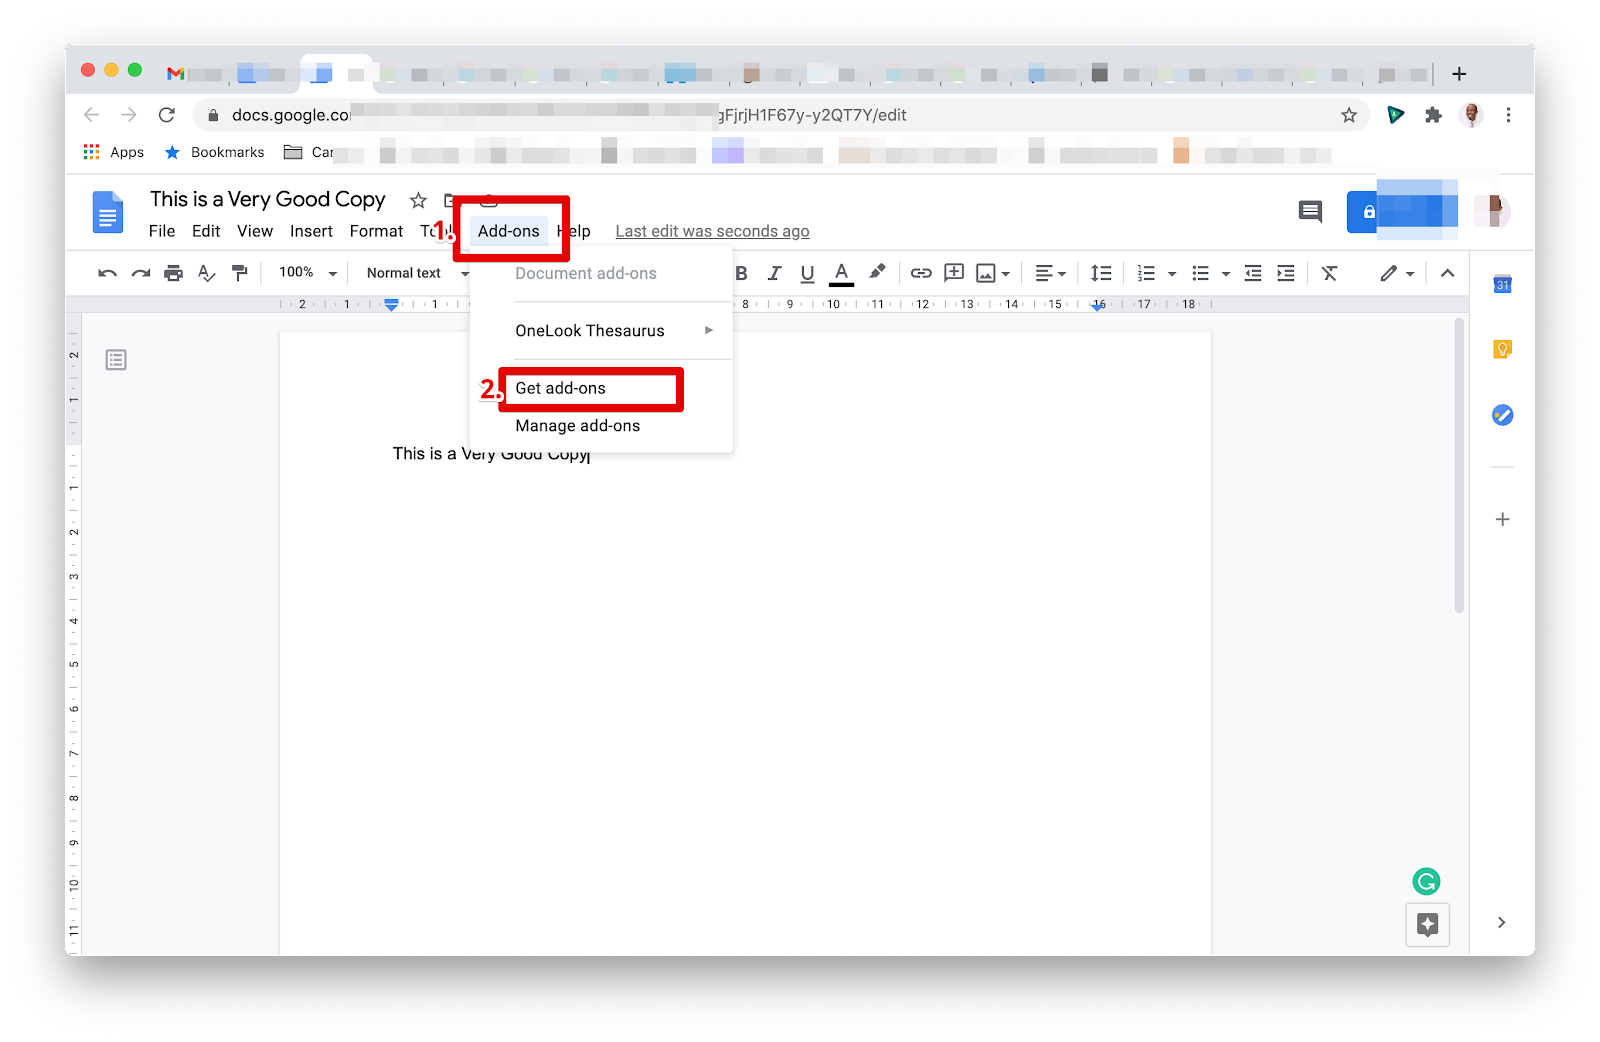Open Google Tasks from the side panel
The width and height of the screenshot is (1600, 1042).
pos(1502,414)
